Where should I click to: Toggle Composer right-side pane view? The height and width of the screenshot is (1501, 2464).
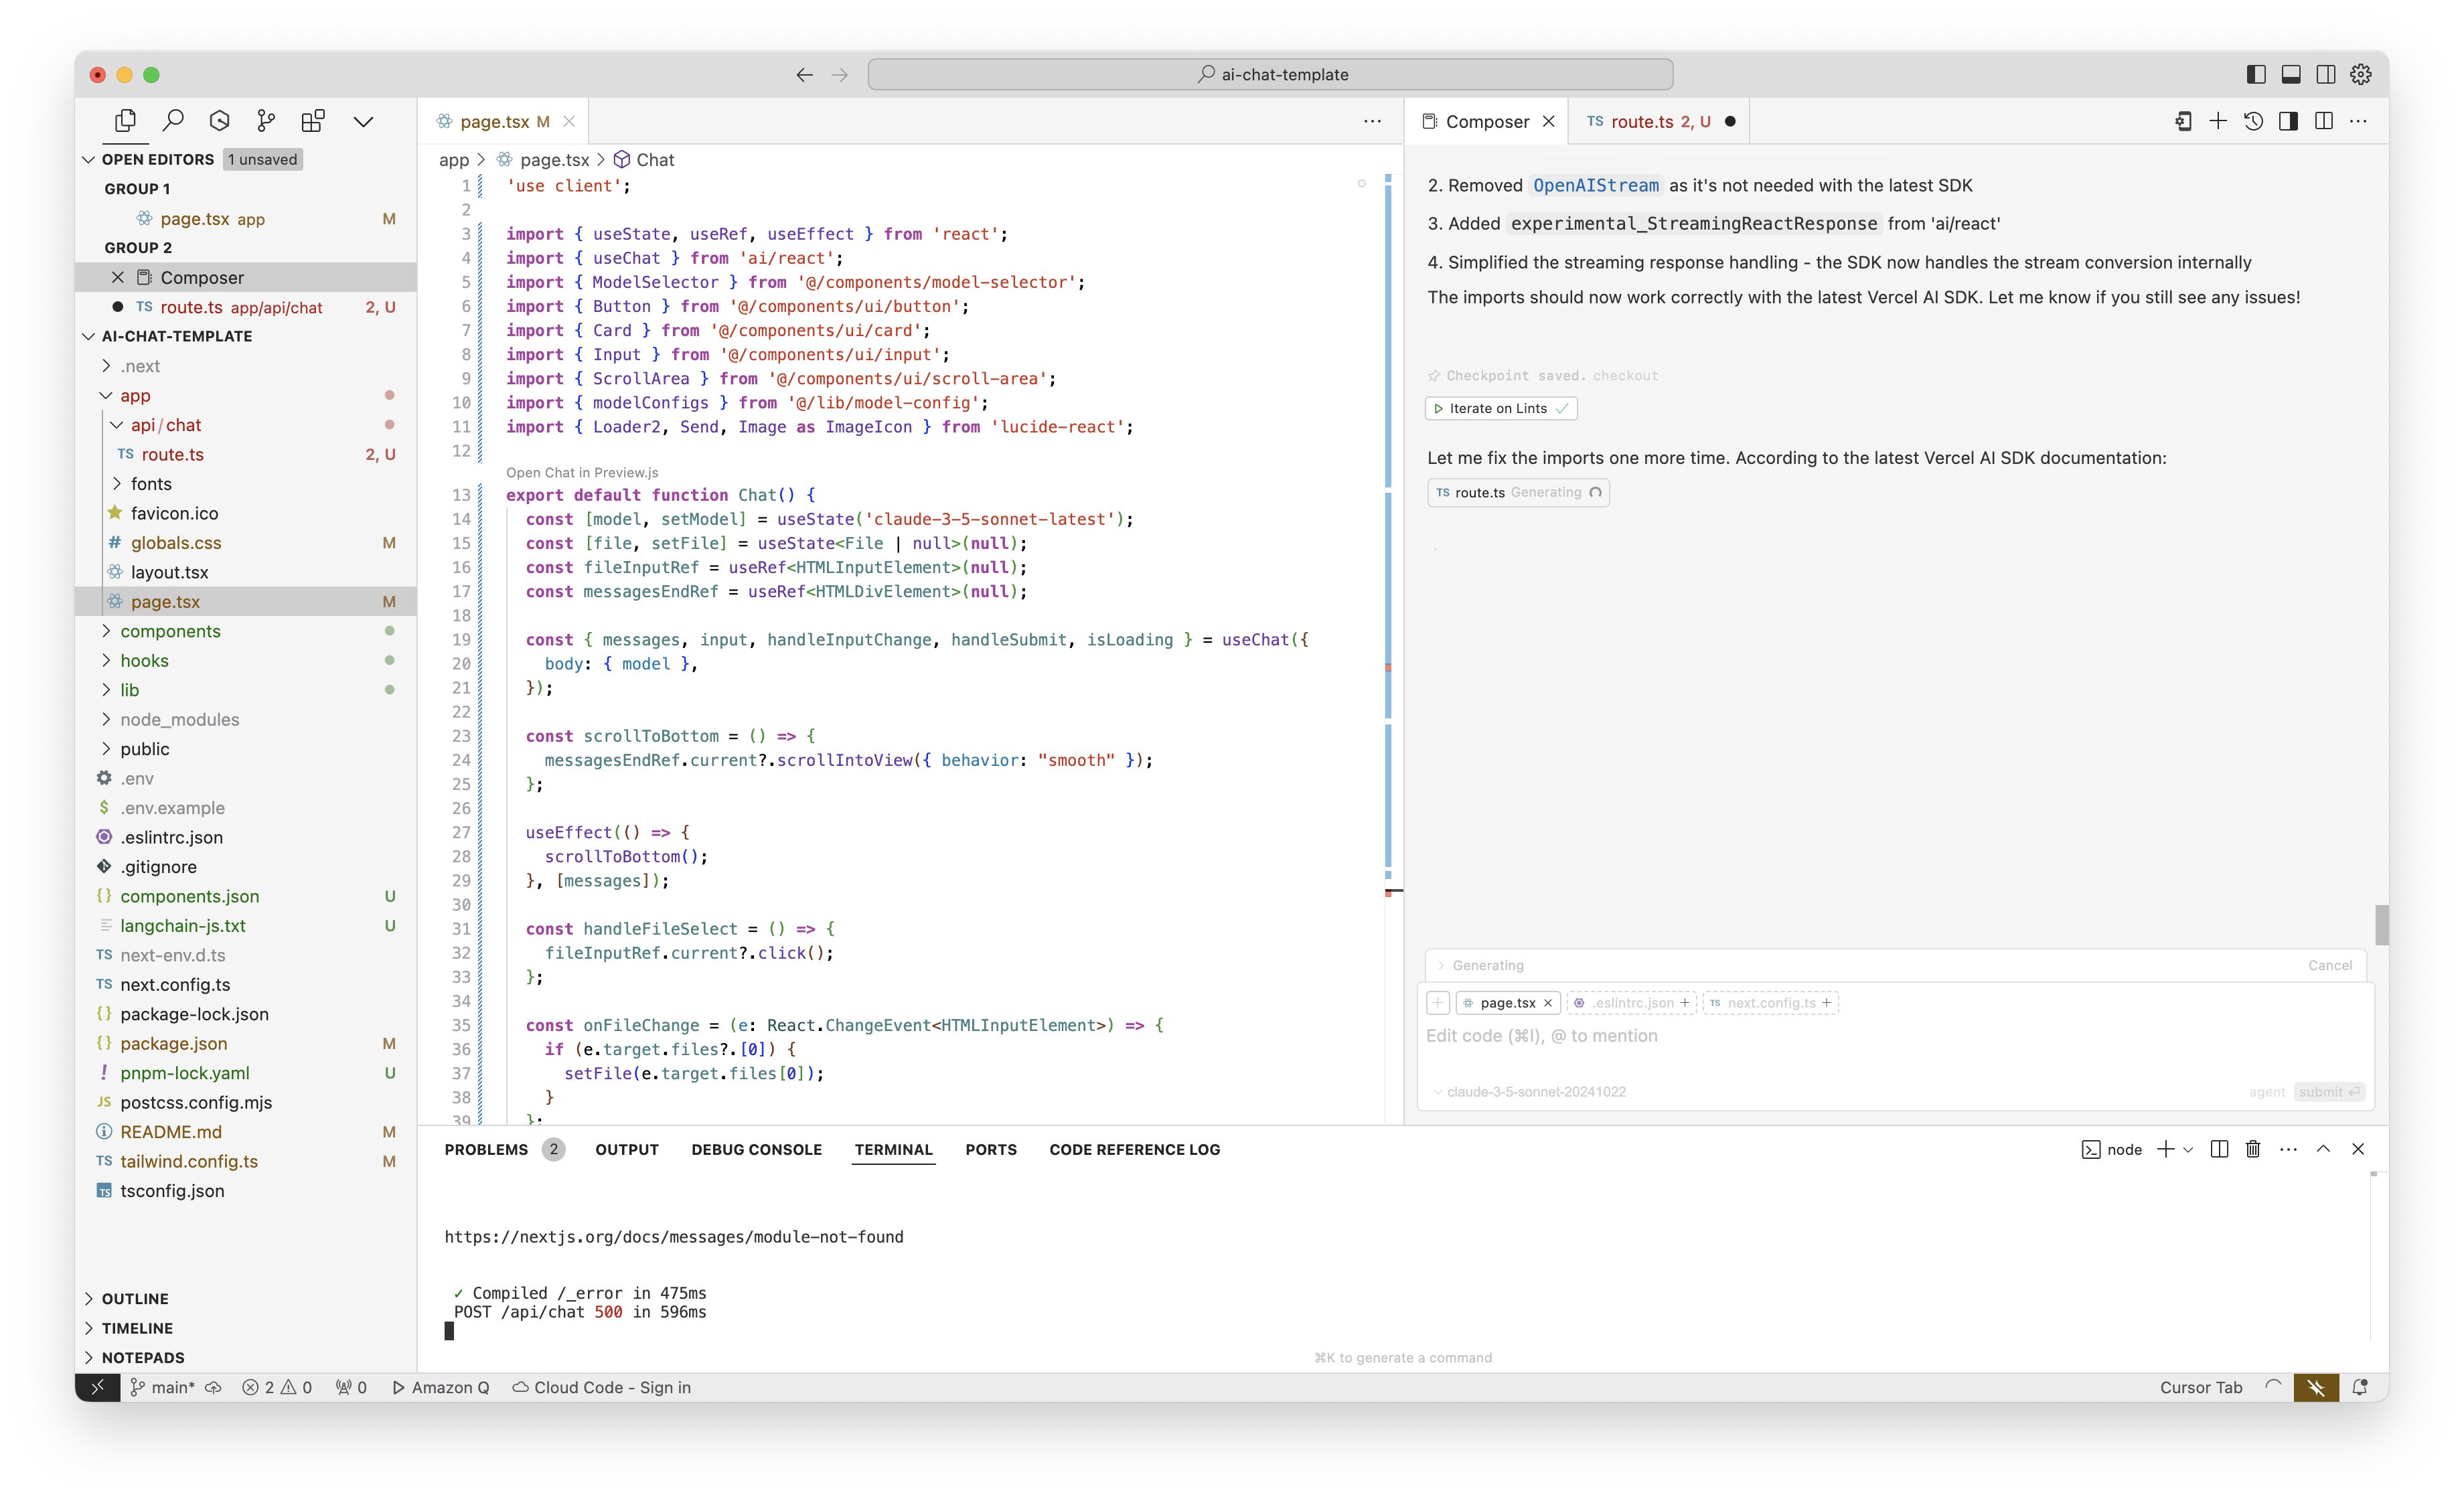click(x=2288, y=121)
